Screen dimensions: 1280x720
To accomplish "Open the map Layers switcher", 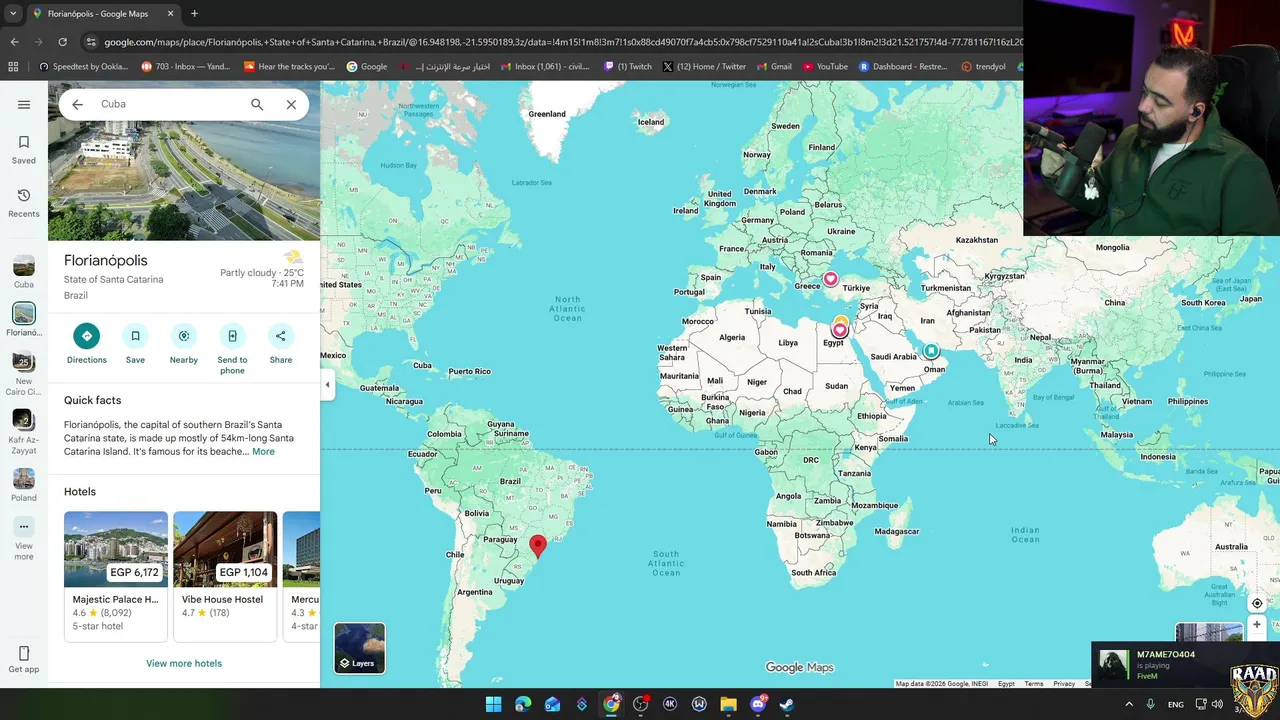I will [x=360, y=648].
